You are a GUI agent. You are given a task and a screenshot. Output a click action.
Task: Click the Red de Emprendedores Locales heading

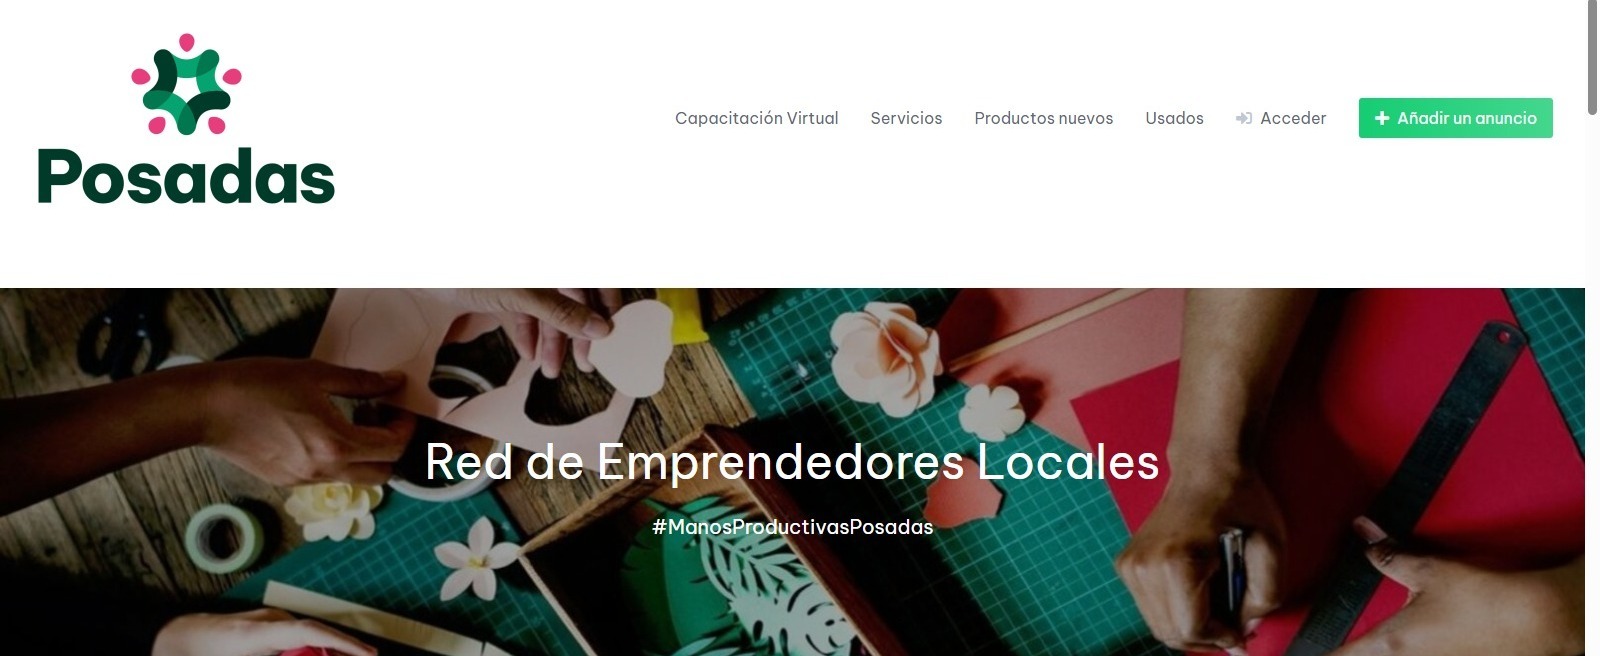tap(792, 462)
